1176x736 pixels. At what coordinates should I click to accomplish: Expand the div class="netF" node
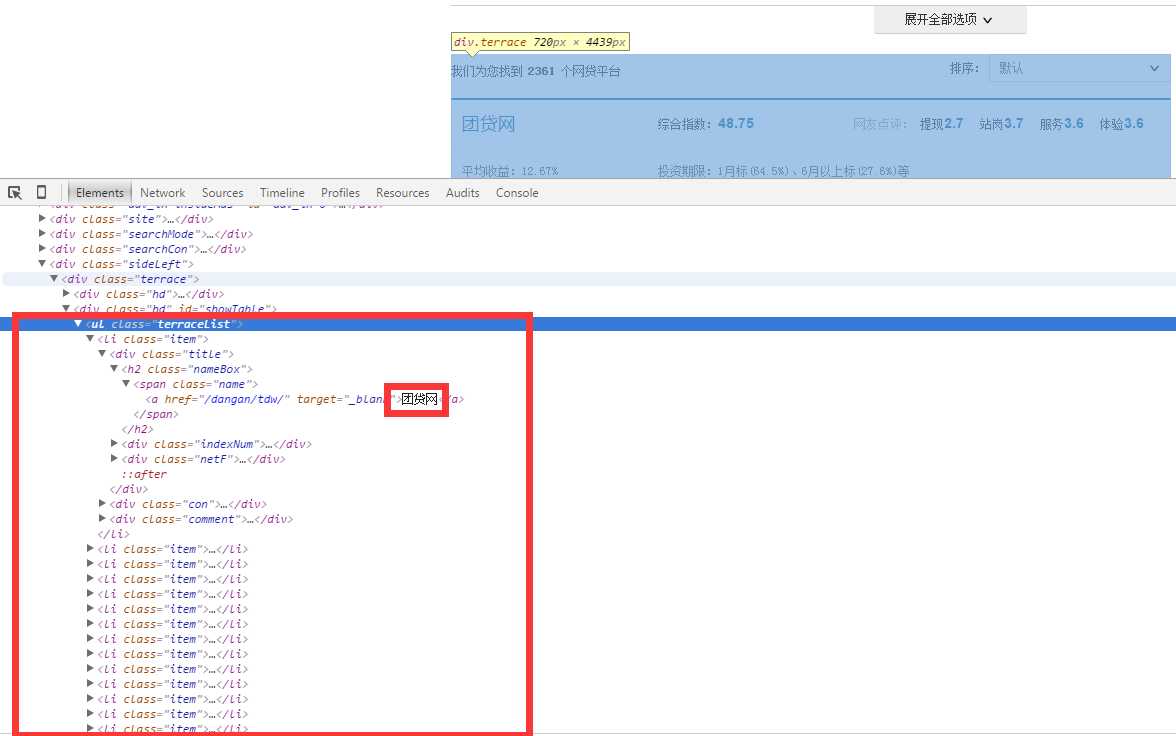click(114, 458)
